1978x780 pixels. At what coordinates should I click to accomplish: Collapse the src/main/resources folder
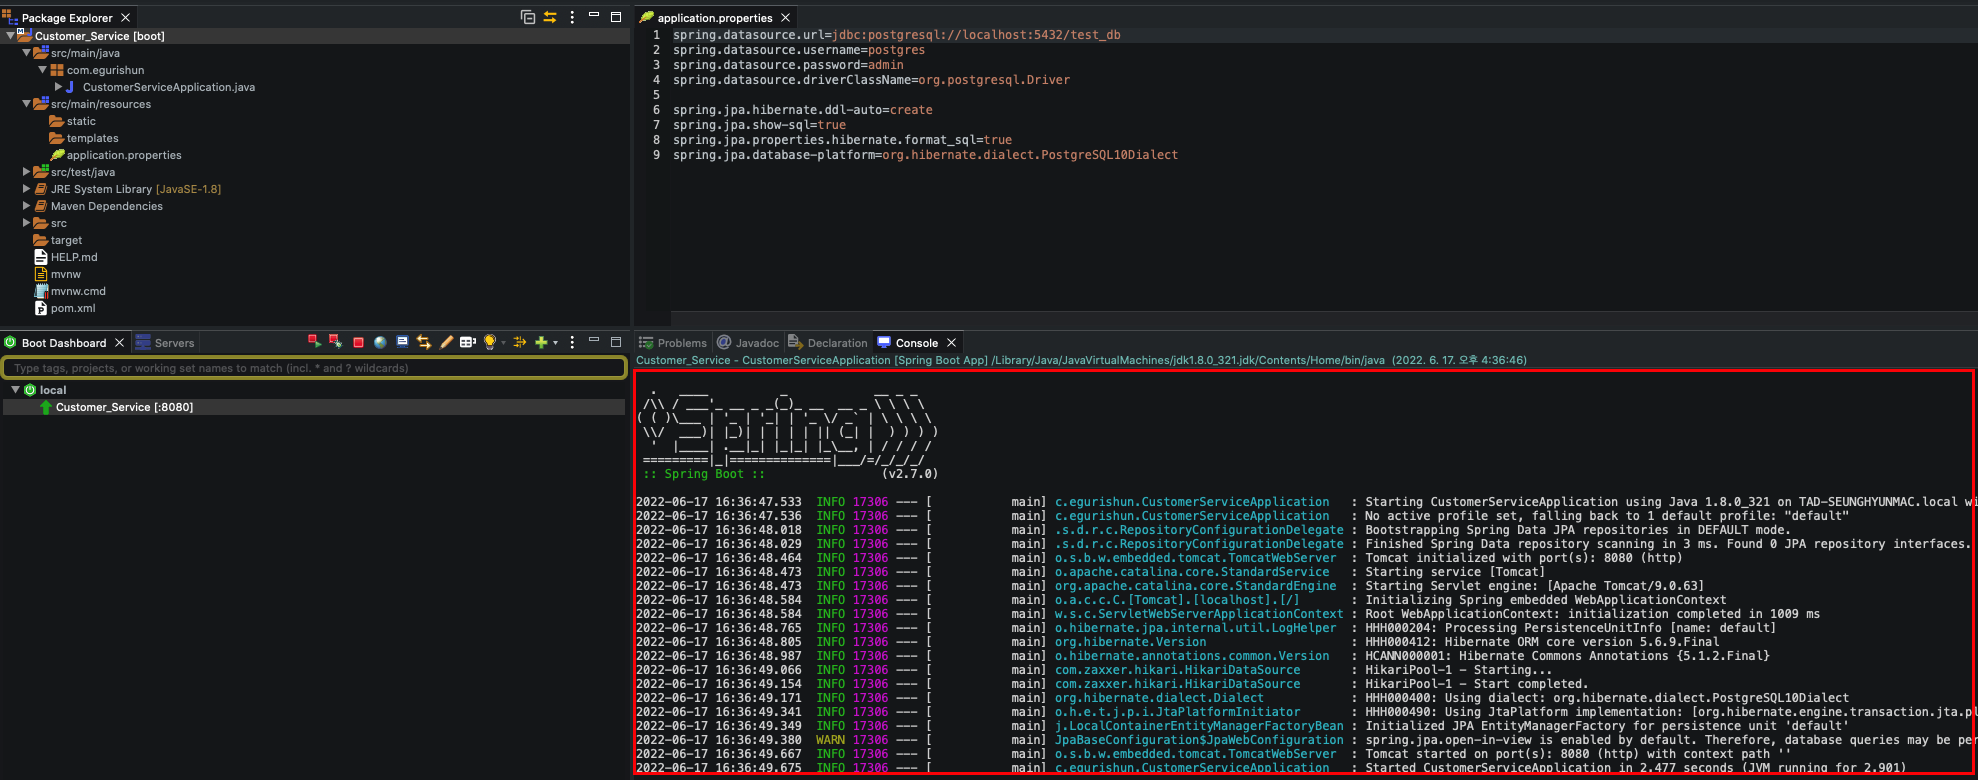[26, 104]
